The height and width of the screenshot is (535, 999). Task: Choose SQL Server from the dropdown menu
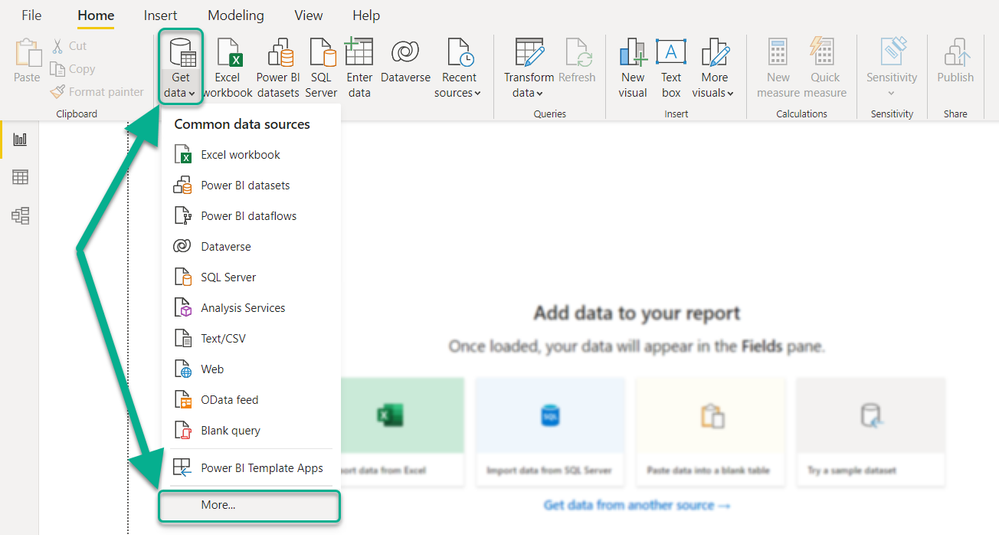pyautogui.click(x=251, y=277)
